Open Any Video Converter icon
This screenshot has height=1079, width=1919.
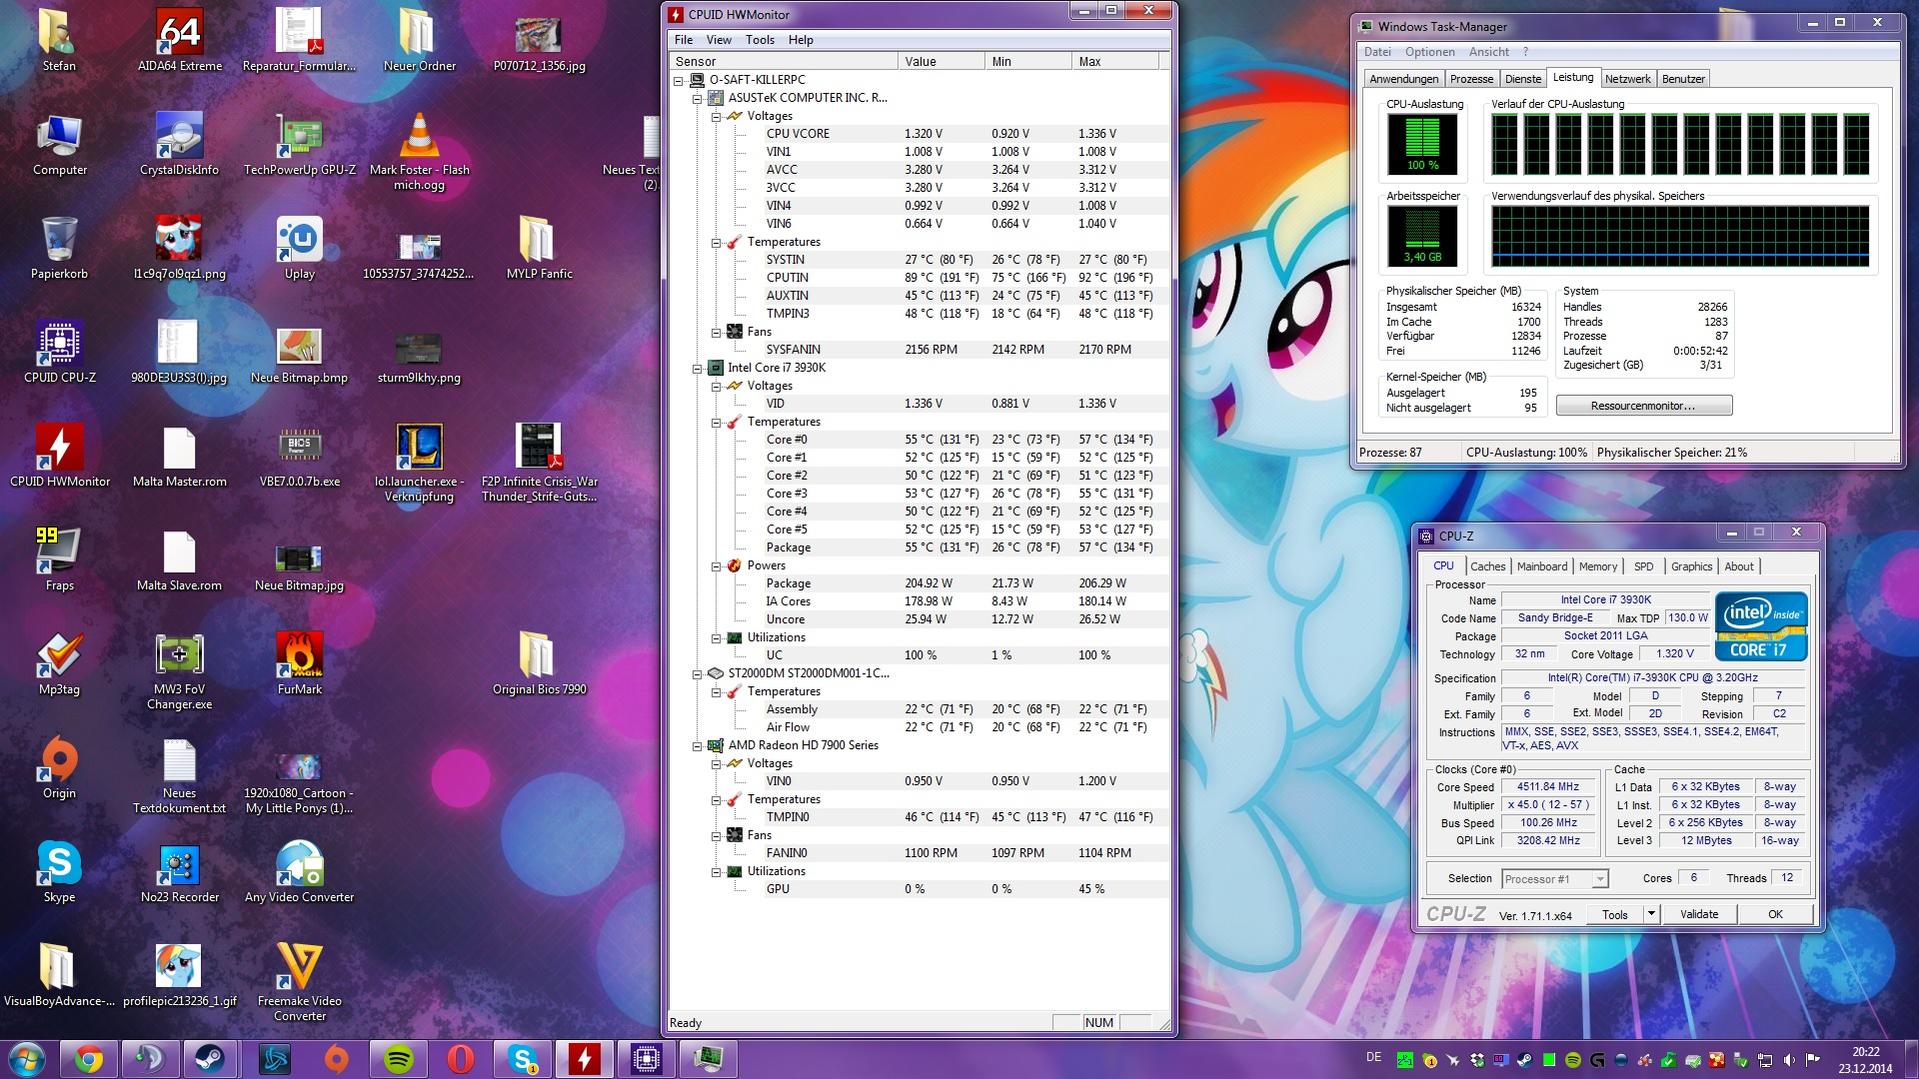[300, 872]
